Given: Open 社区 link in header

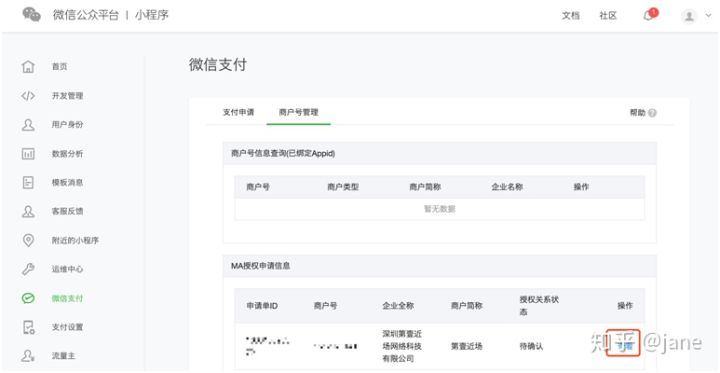Looking at the screenshot, I should tap(608, 16).
